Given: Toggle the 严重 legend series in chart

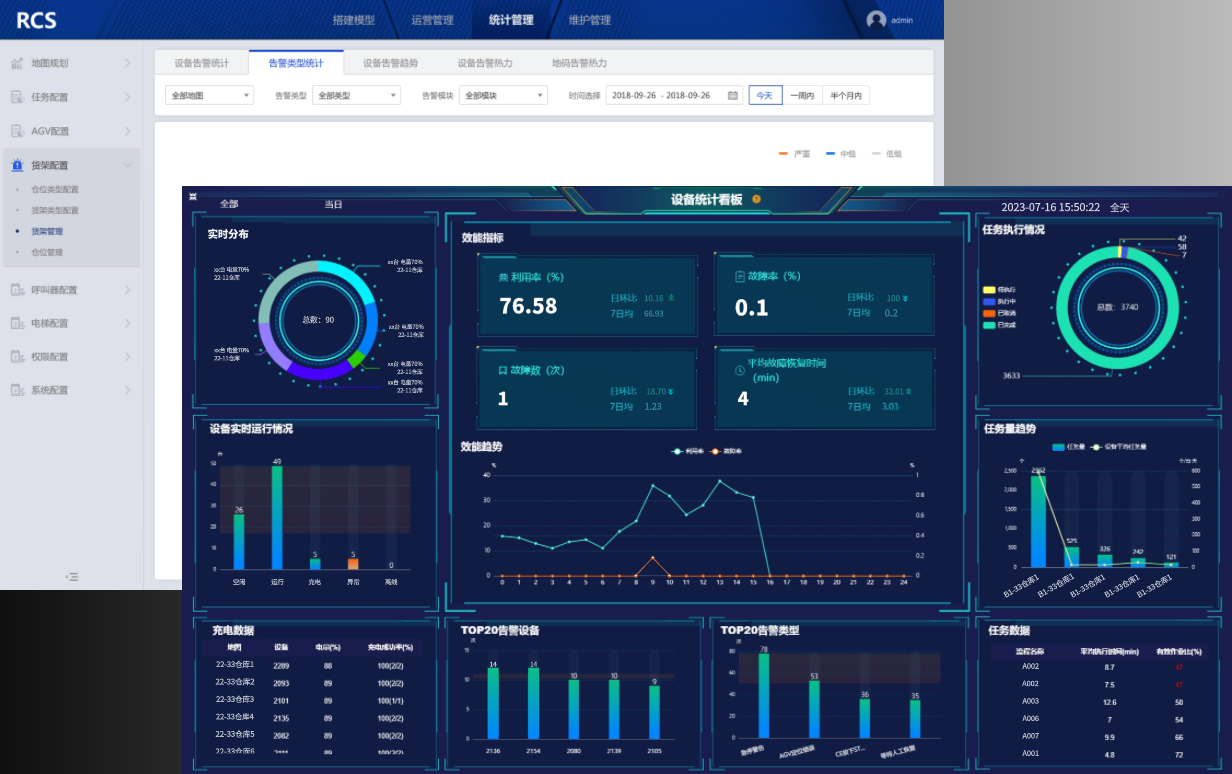Looking at the screenshot, I should coord(795,154).
